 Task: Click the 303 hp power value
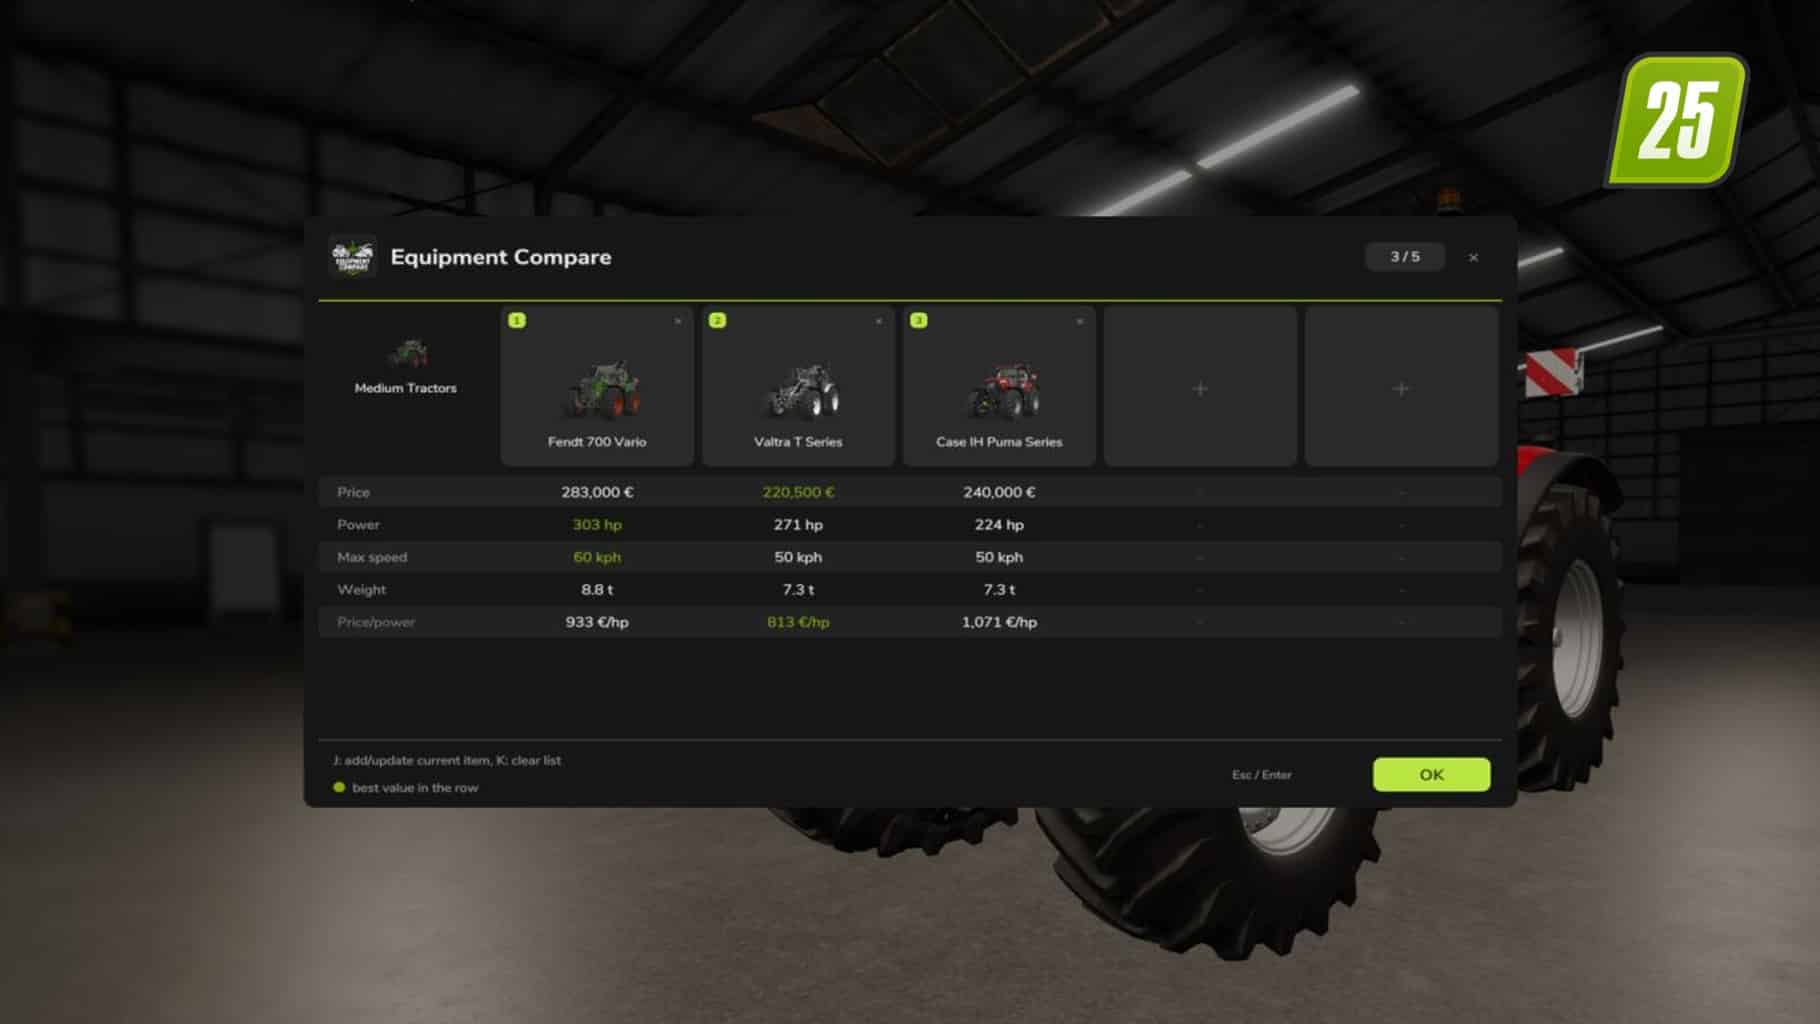[x=597, y=524]
